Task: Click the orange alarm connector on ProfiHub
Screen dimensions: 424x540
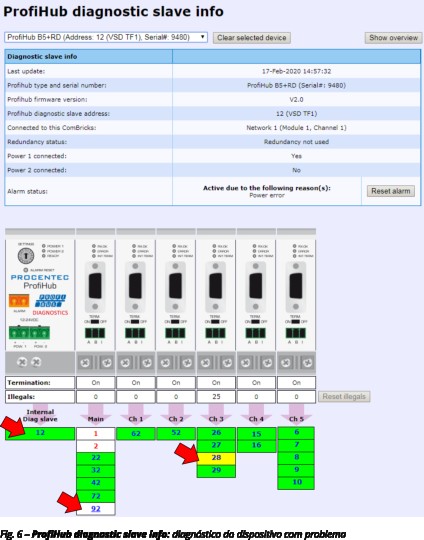Action: pos(19,301)
